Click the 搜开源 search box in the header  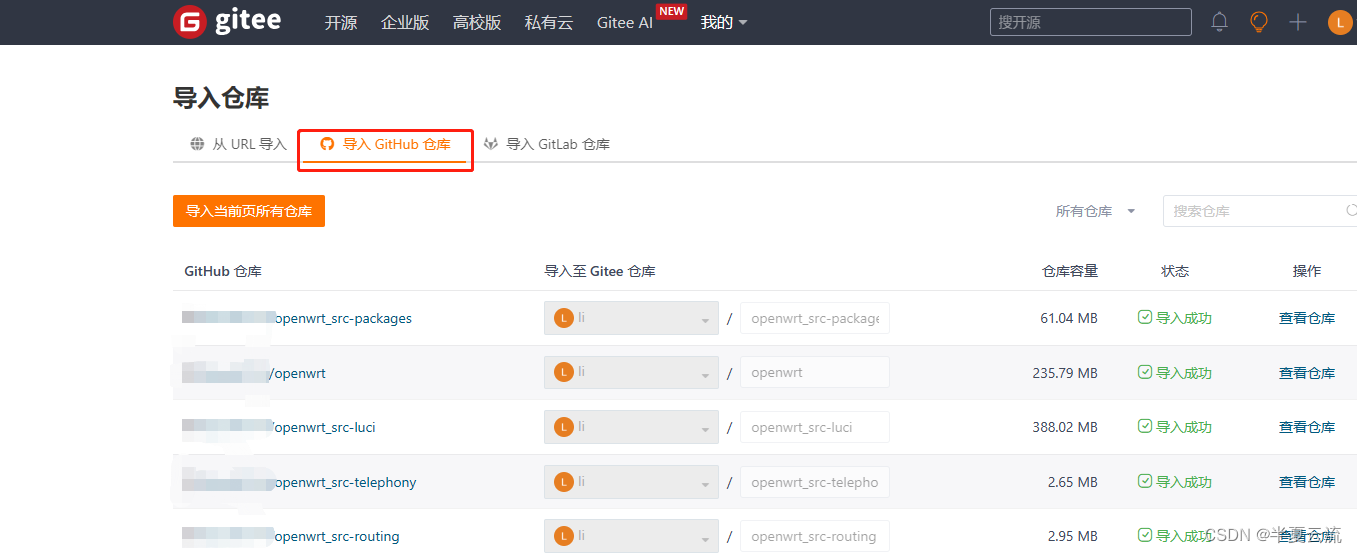tap(1091, 22)
